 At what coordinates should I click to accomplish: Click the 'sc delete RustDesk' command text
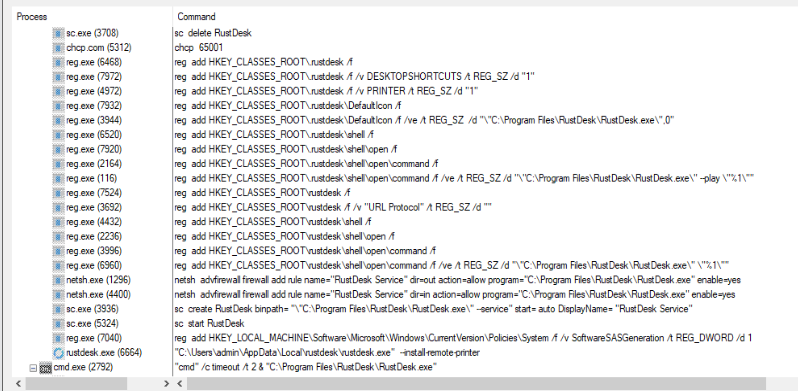click(213, 33)
